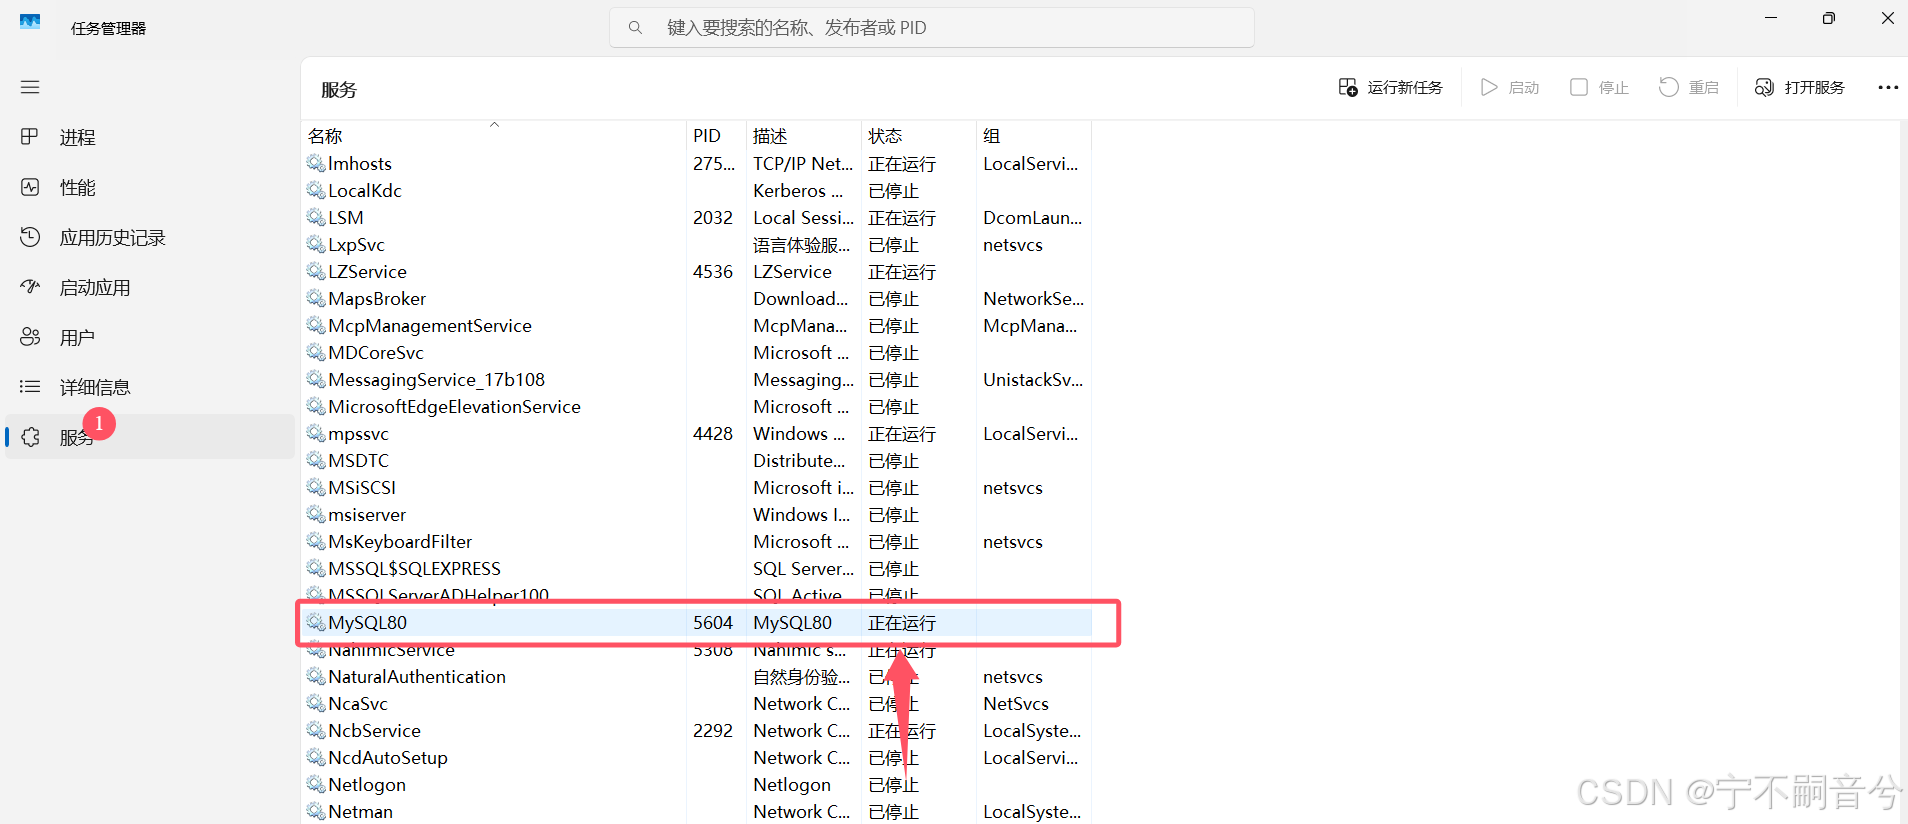The width and height of the screenshot is (1908, 824).
Task: Click the DcomLaun... group cell
Action: point(1033,218)
